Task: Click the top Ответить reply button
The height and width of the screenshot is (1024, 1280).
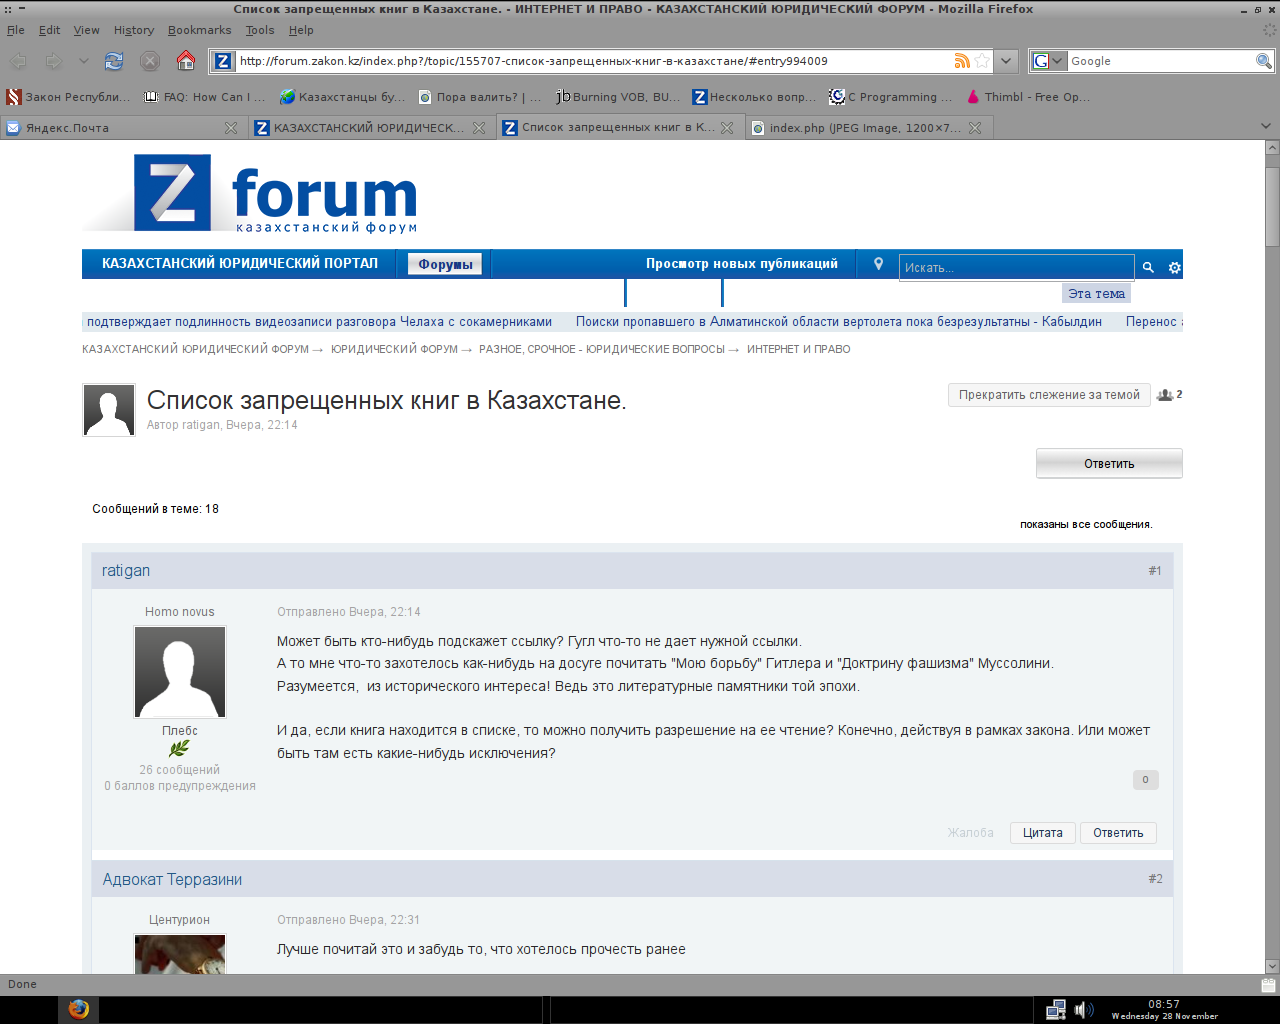Action: [x=1109, y=464]
